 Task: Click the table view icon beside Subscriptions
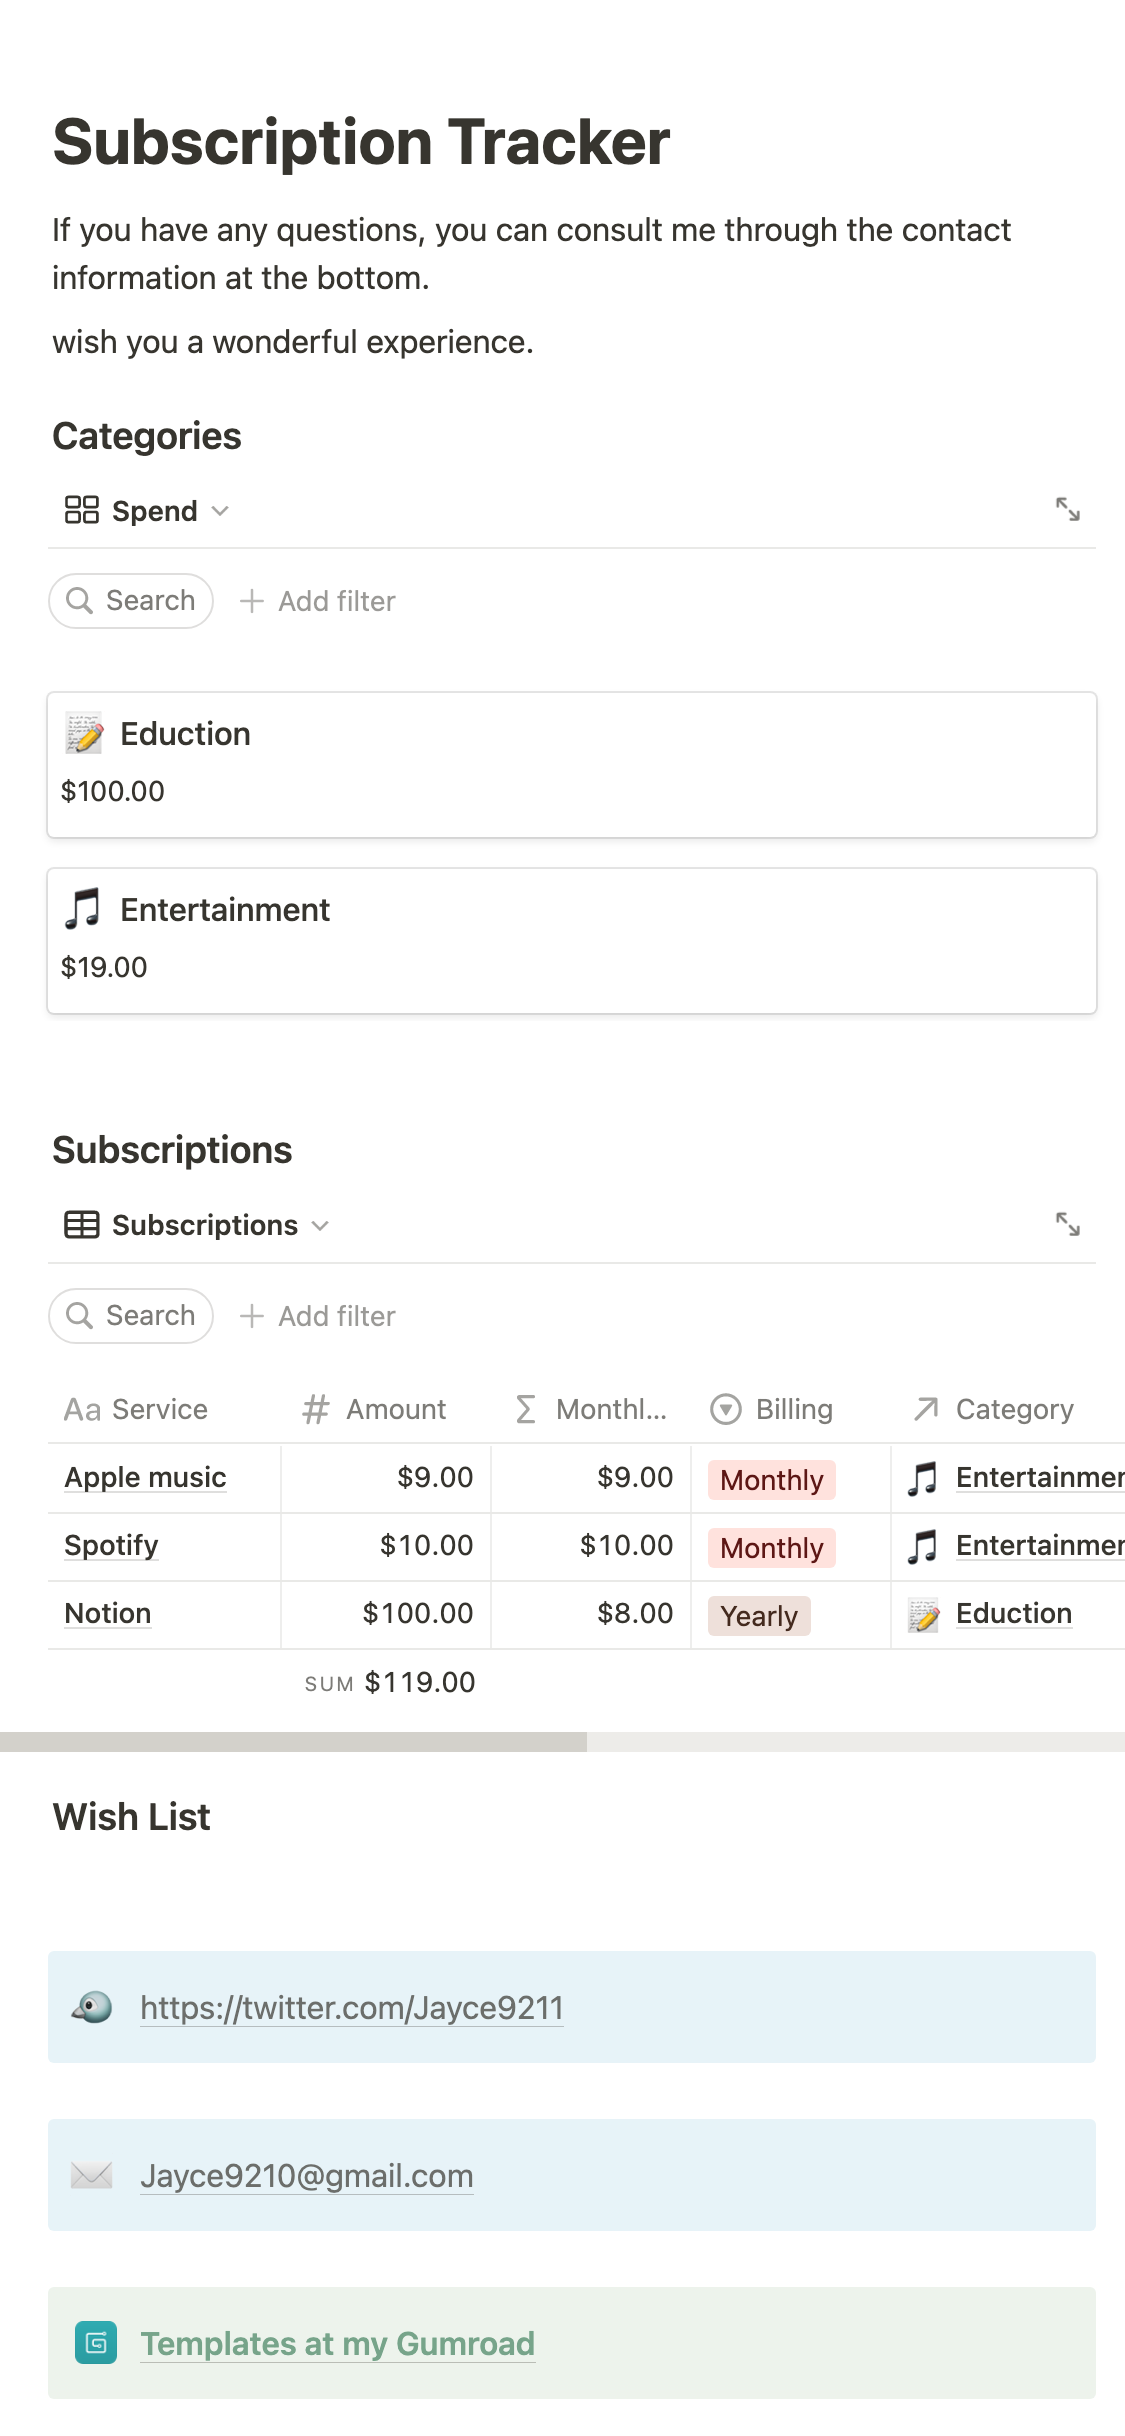pyautogui.click(x=82, y=1225)
